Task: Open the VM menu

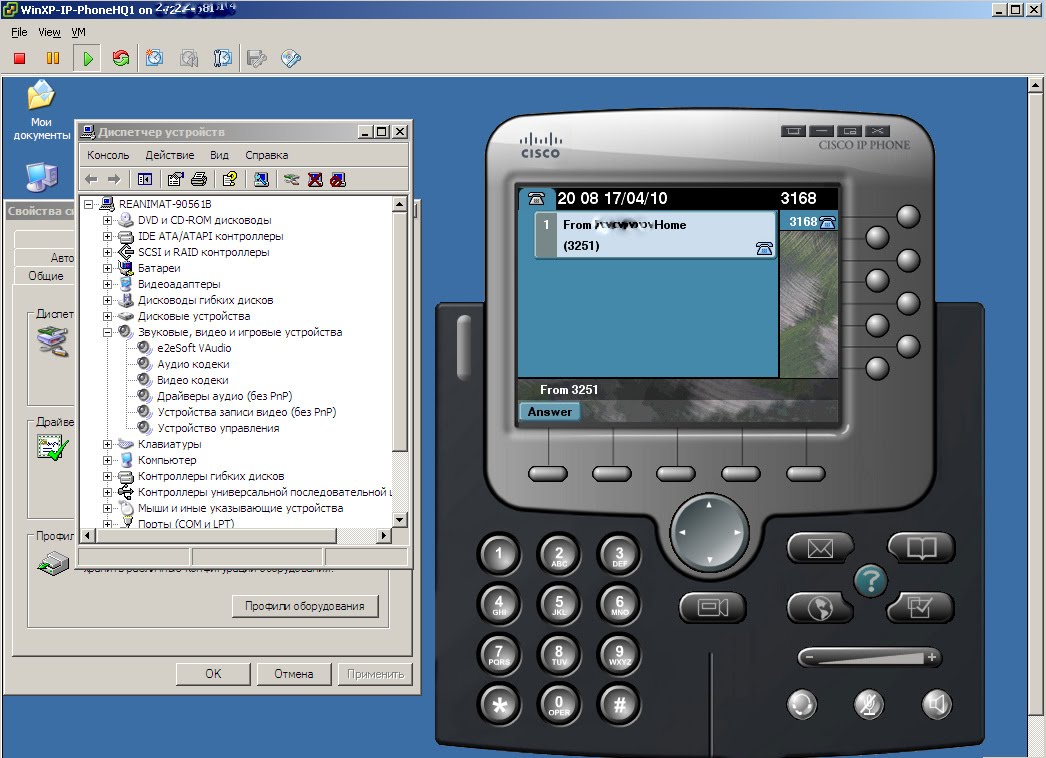Action: click(78, 32)
